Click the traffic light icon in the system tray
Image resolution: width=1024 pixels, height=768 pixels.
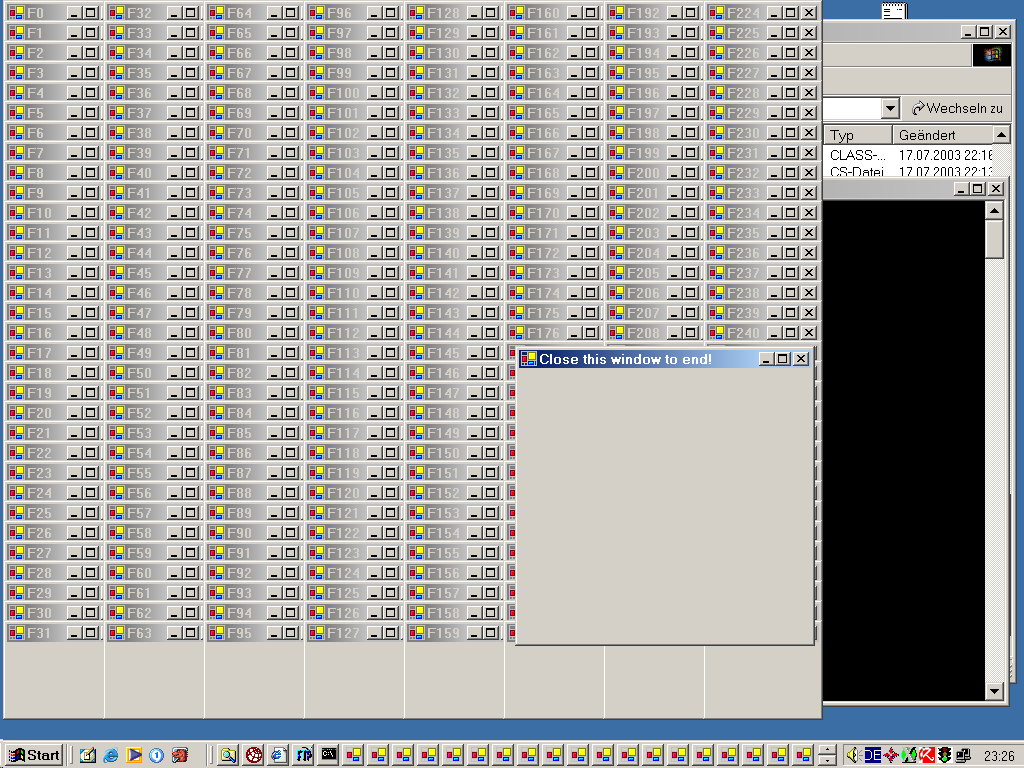point(945,755)
